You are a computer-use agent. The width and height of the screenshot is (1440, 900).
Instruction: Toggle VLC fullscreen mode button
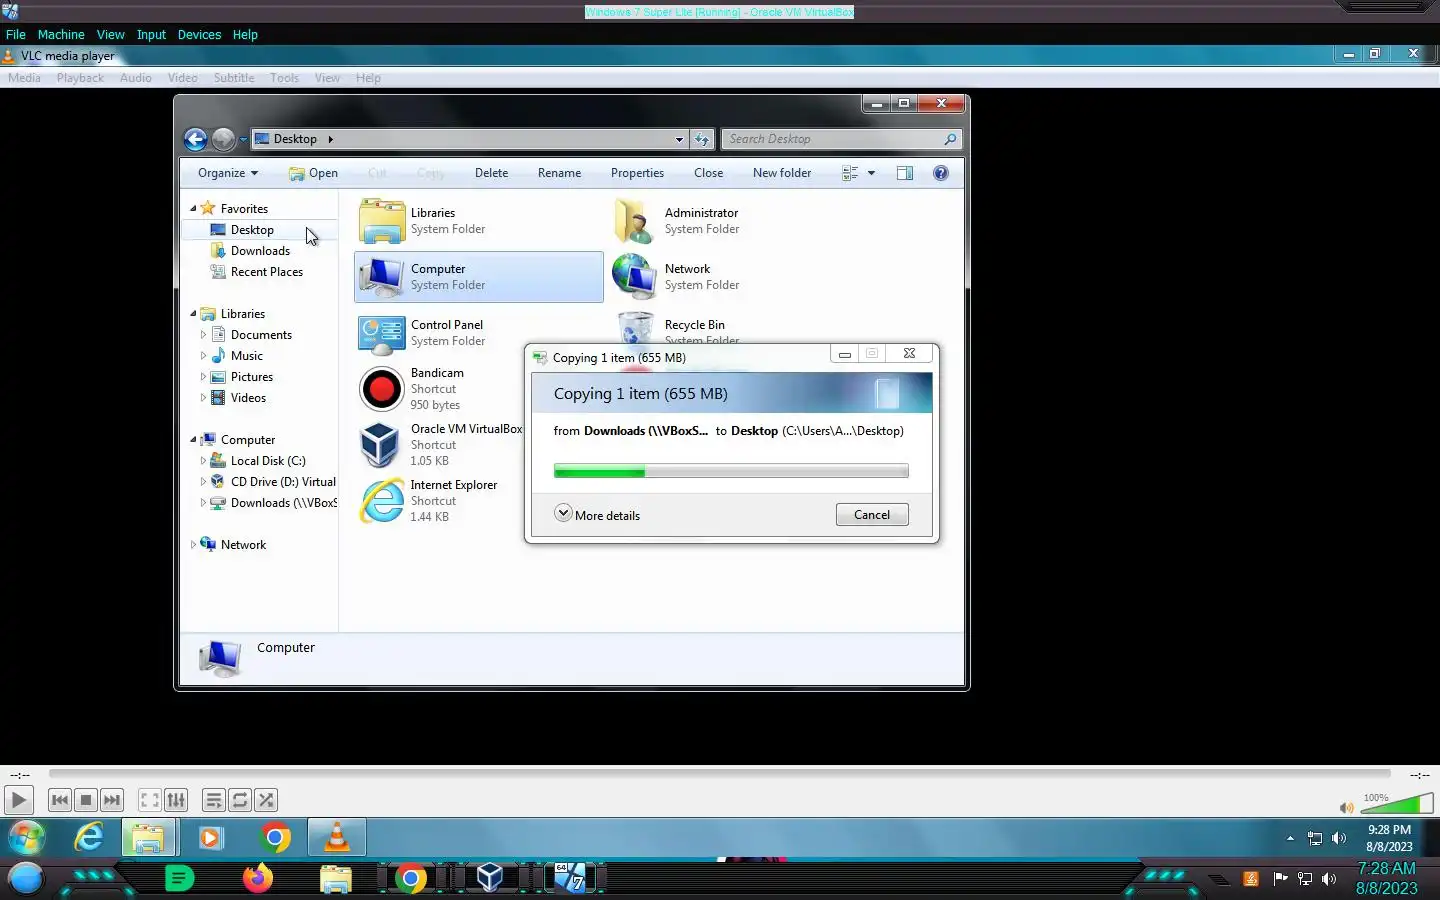pos(149,800)
